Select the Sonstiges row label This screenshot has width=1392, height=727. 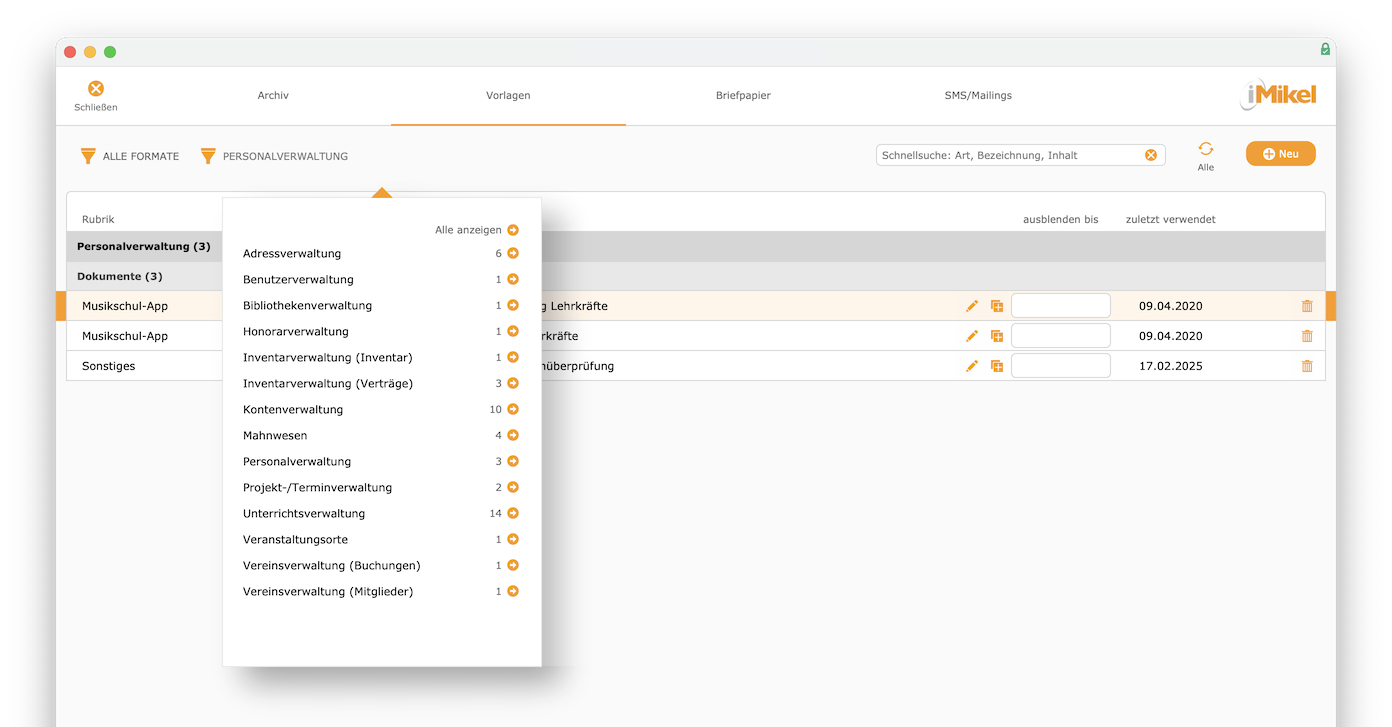click(x=108, y=366)
